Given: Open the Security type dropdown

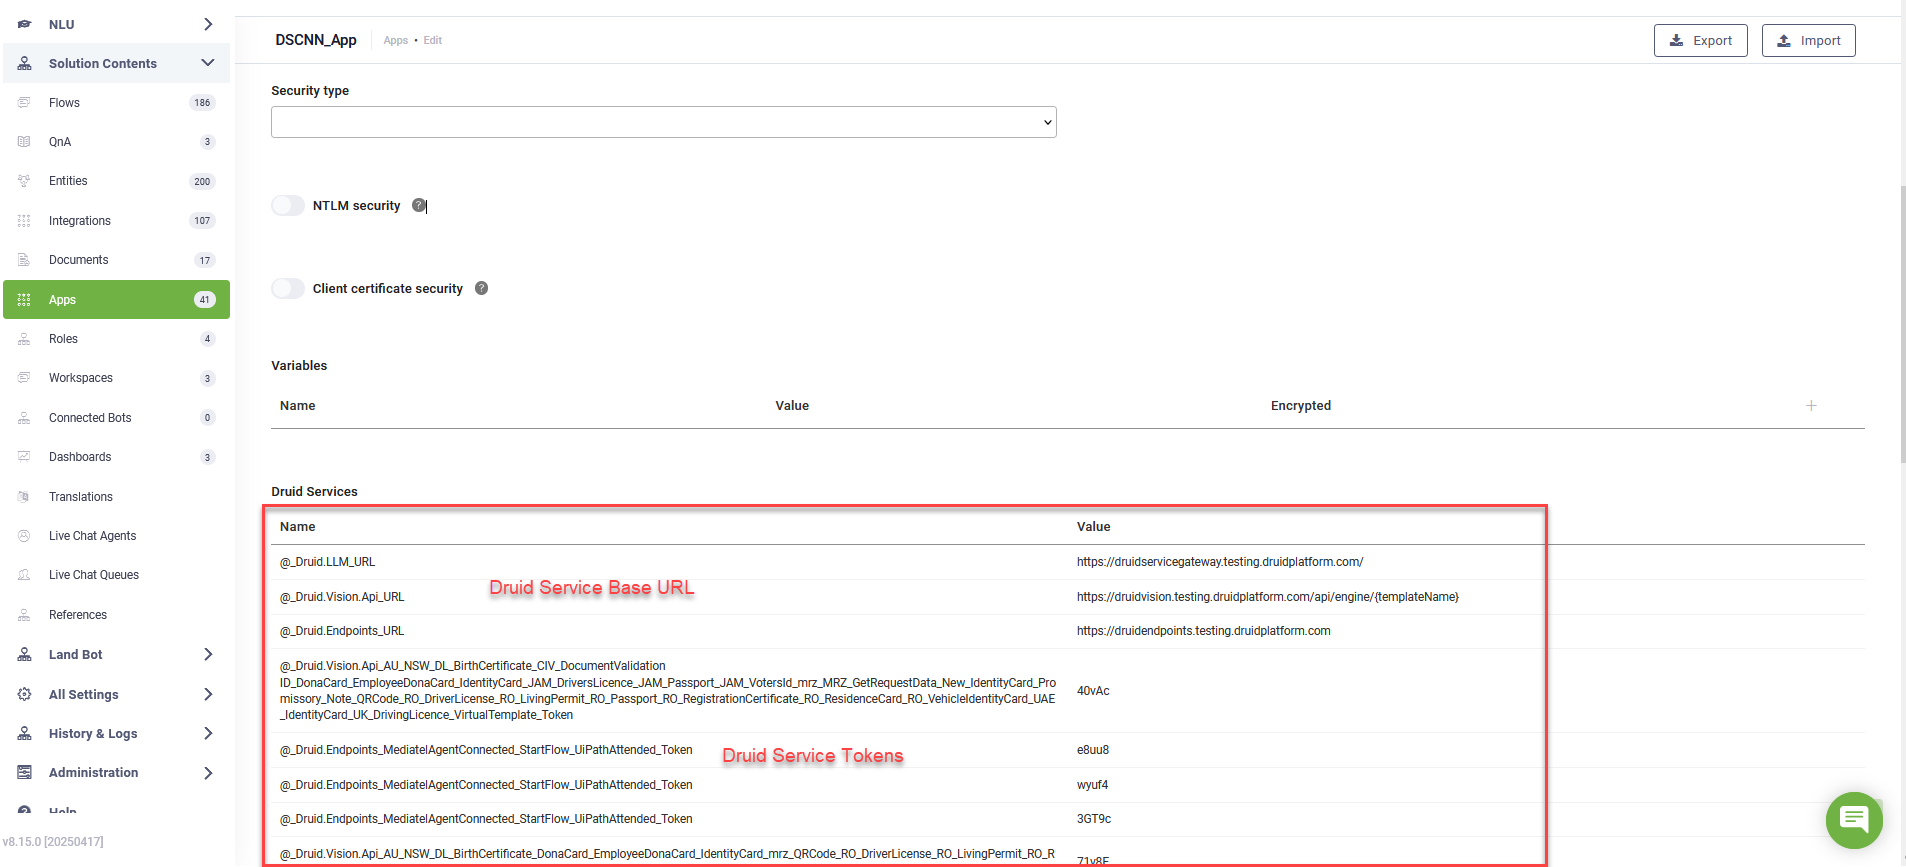Looking at the screenshot, I should (664, 122).
